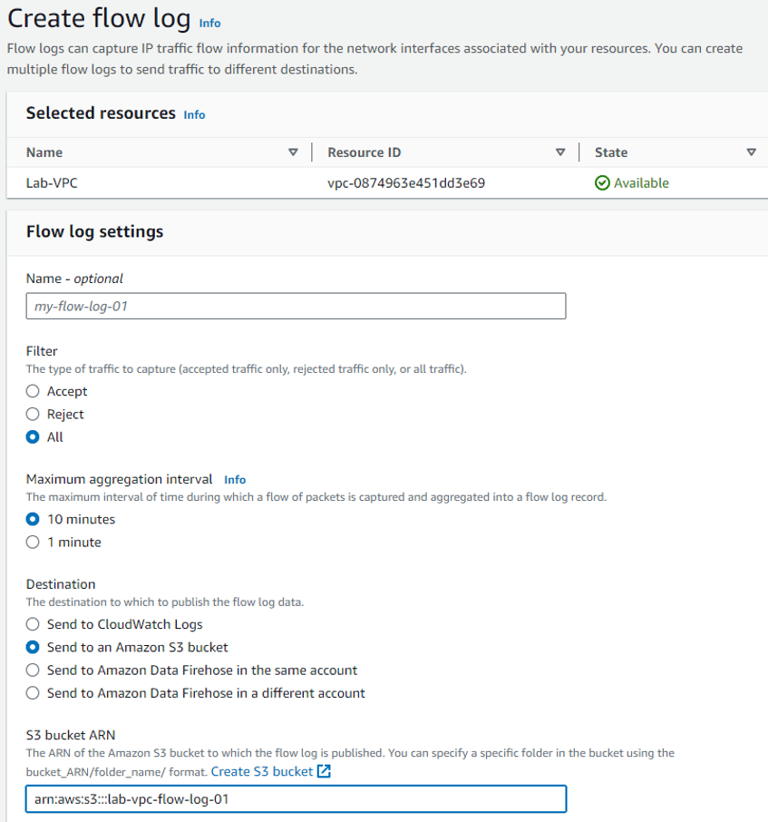Select Amazon Data Firehose in a different account
The image size is (768, 822).
[x=33, y=693]
